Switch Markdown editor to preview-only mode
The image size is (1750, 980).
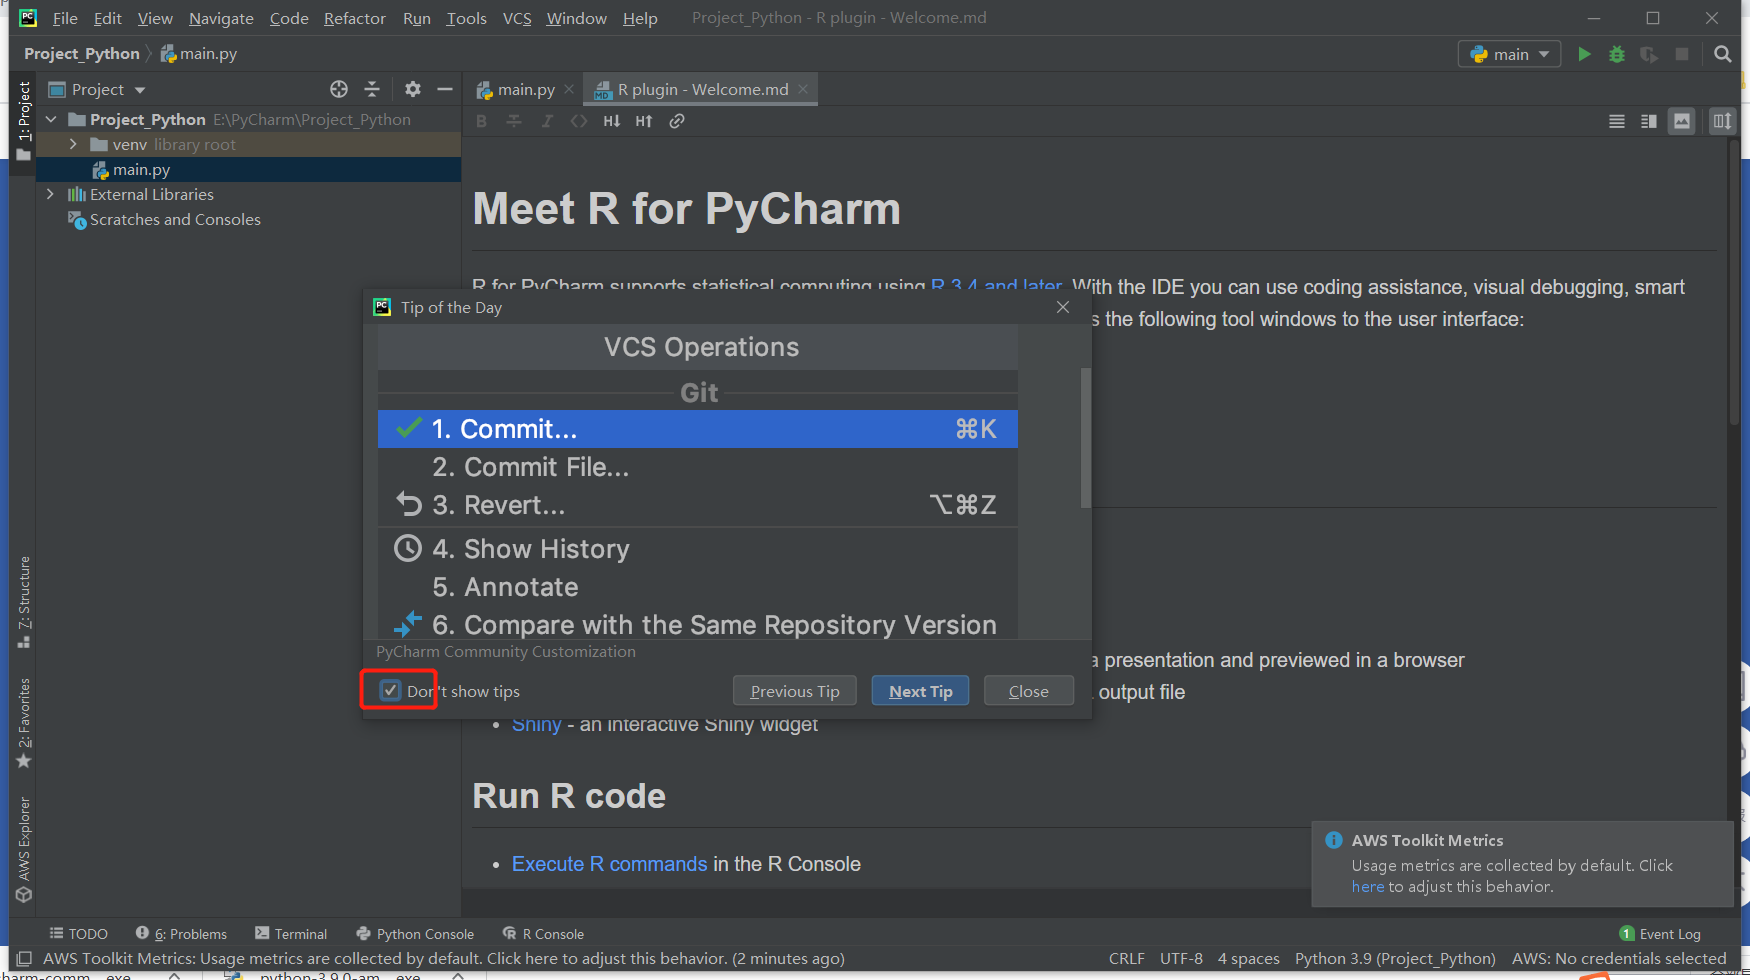(x=1682, y=121)
